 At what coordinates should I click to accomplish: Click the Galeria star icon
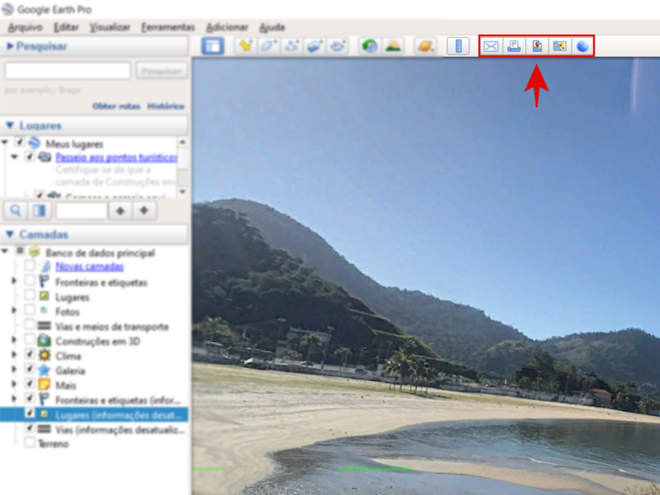click(44, 370)
